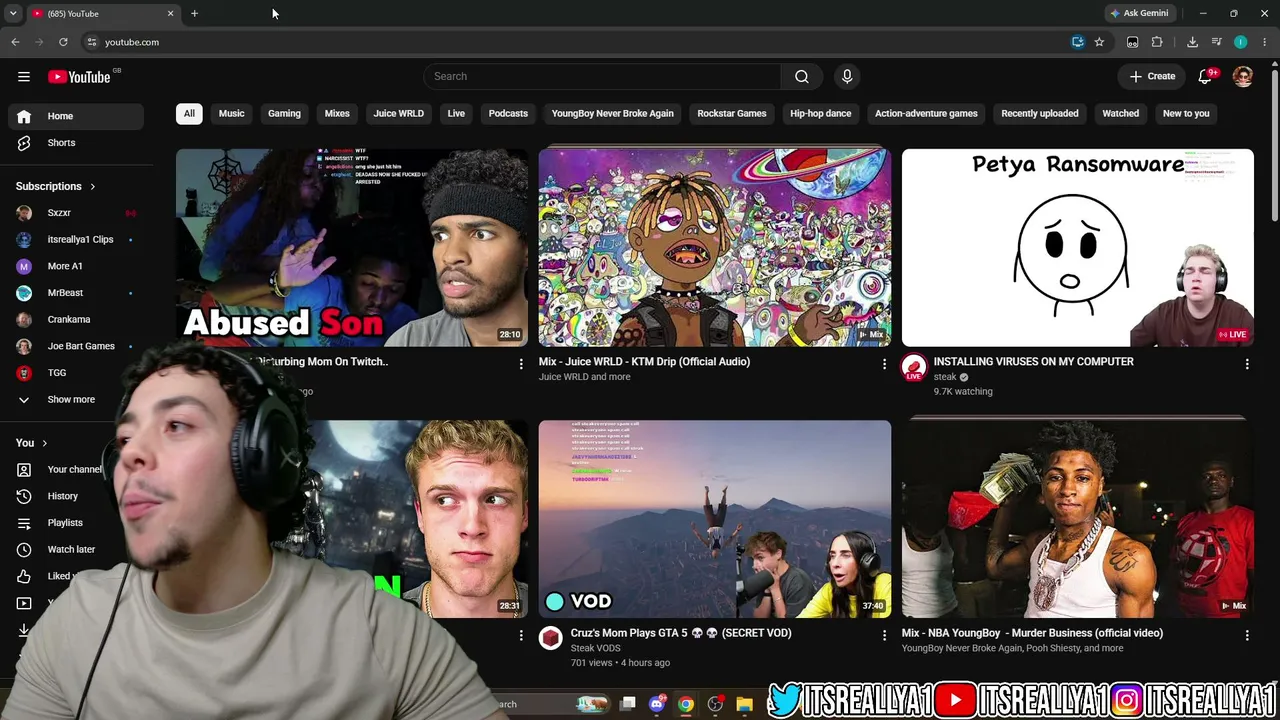
Task: Open History in sidebar
Action: pyautogui.click(x=62, y=496)
